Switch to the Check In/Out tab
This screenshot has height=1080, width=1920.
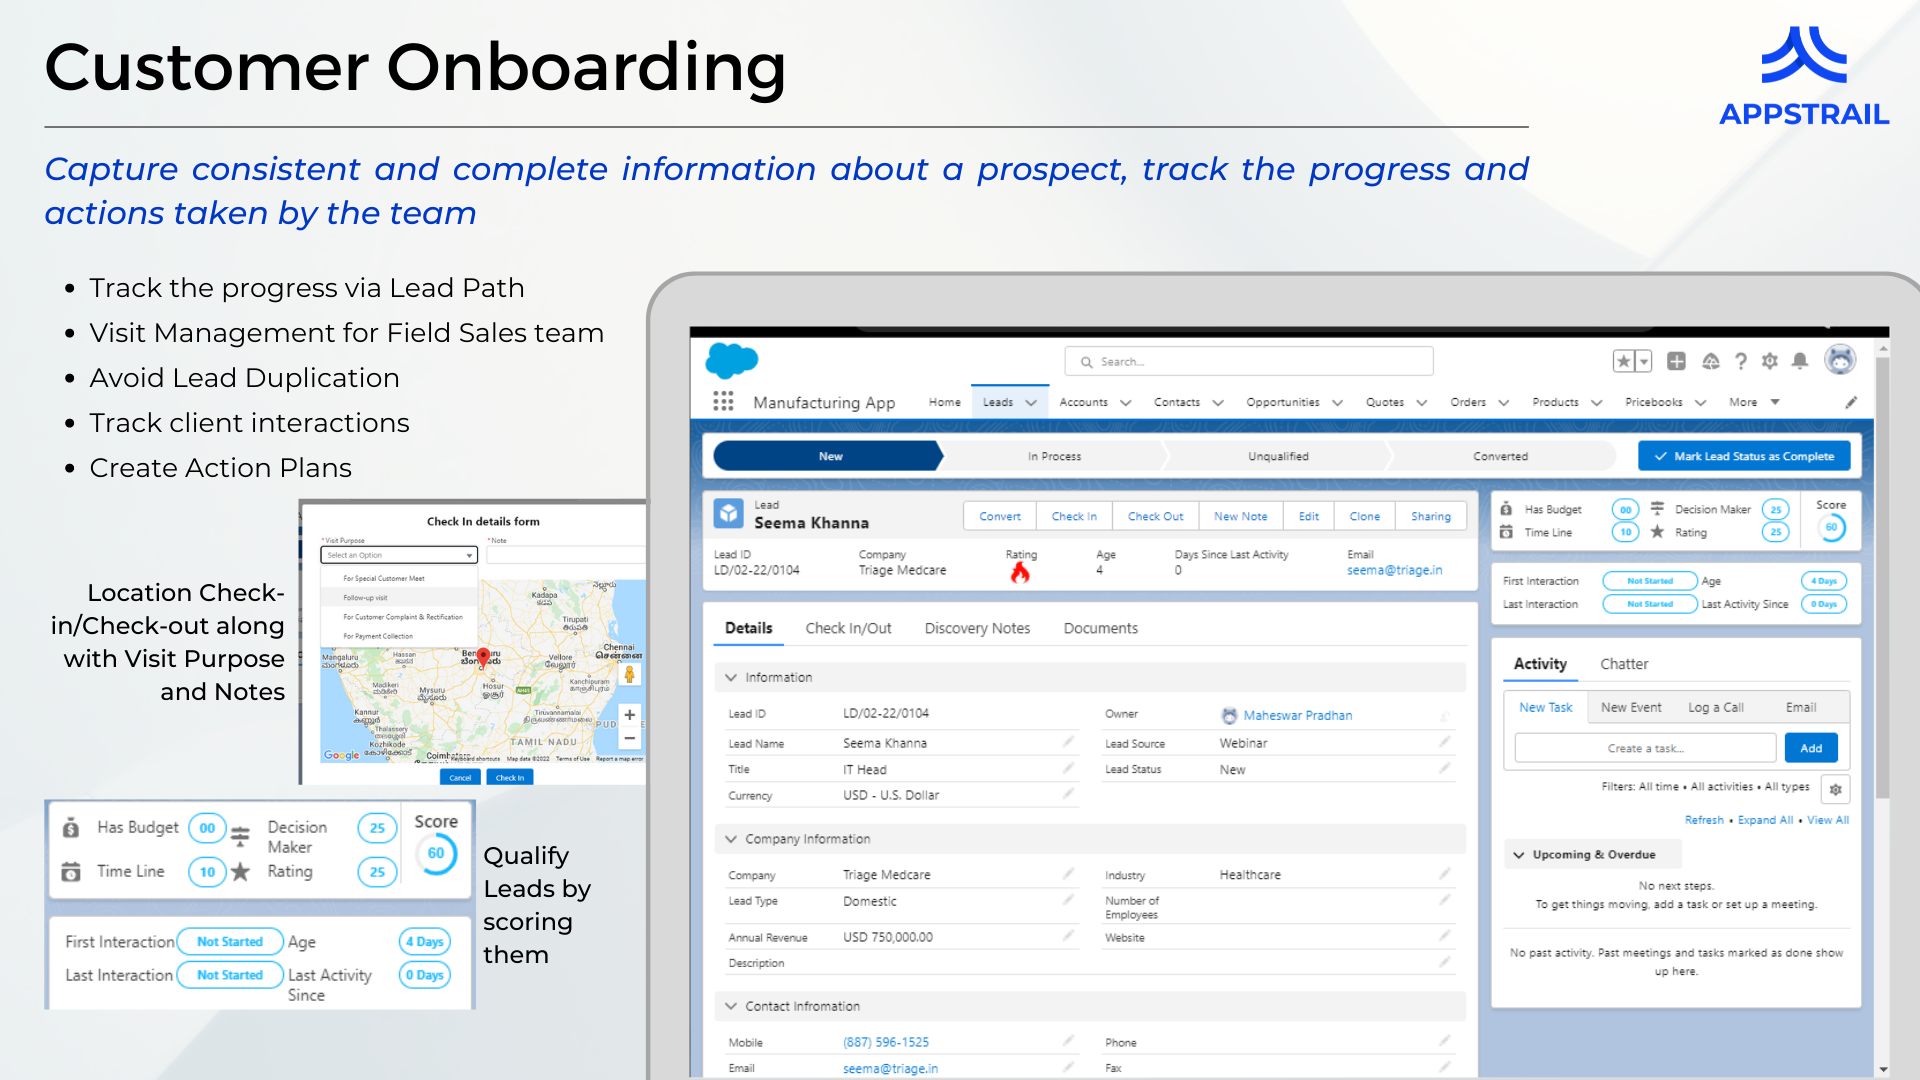point(848,628)
